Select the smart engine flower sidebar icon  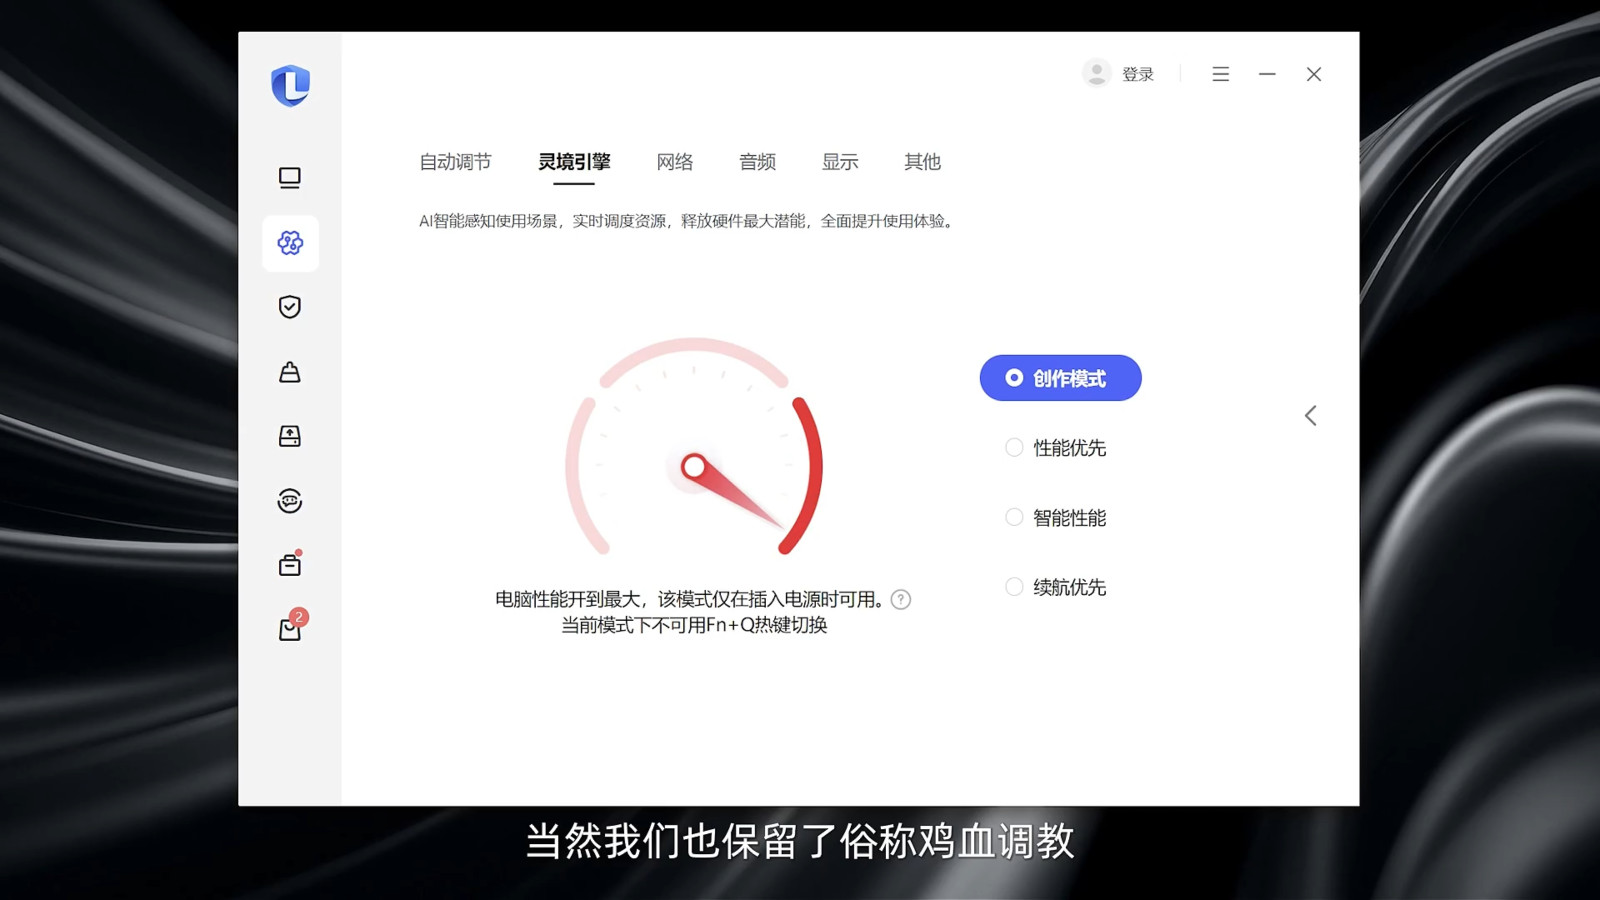[x=290, y=243]
